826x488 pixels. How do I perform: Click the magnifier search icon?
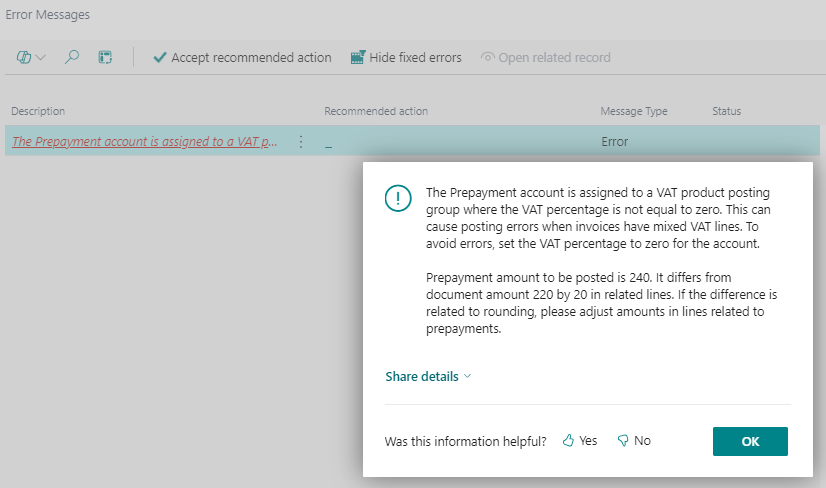click(72, 58)
